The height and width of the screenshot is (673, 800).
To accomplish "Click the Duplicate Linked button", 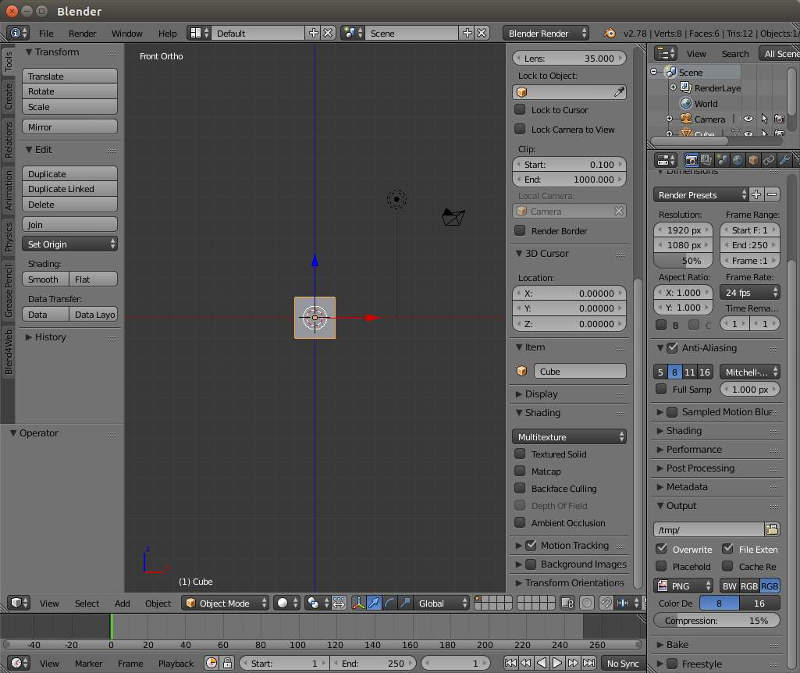I will pos(70,188).
